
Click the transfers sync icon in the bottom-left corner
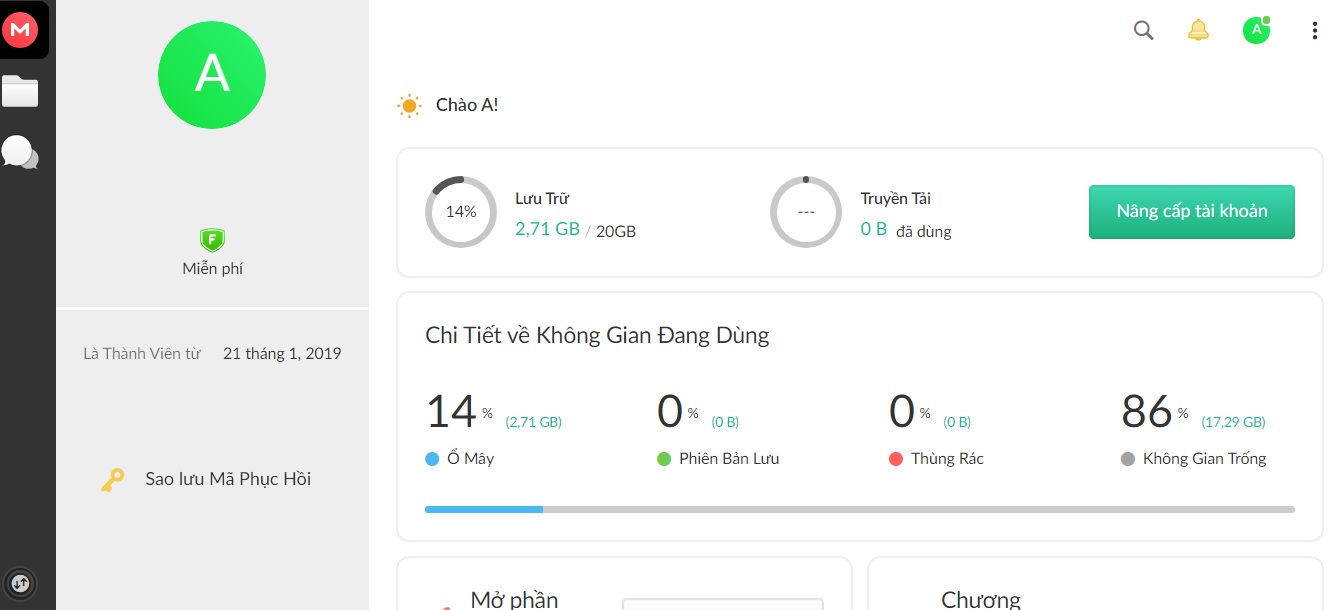tap(20, 583)
